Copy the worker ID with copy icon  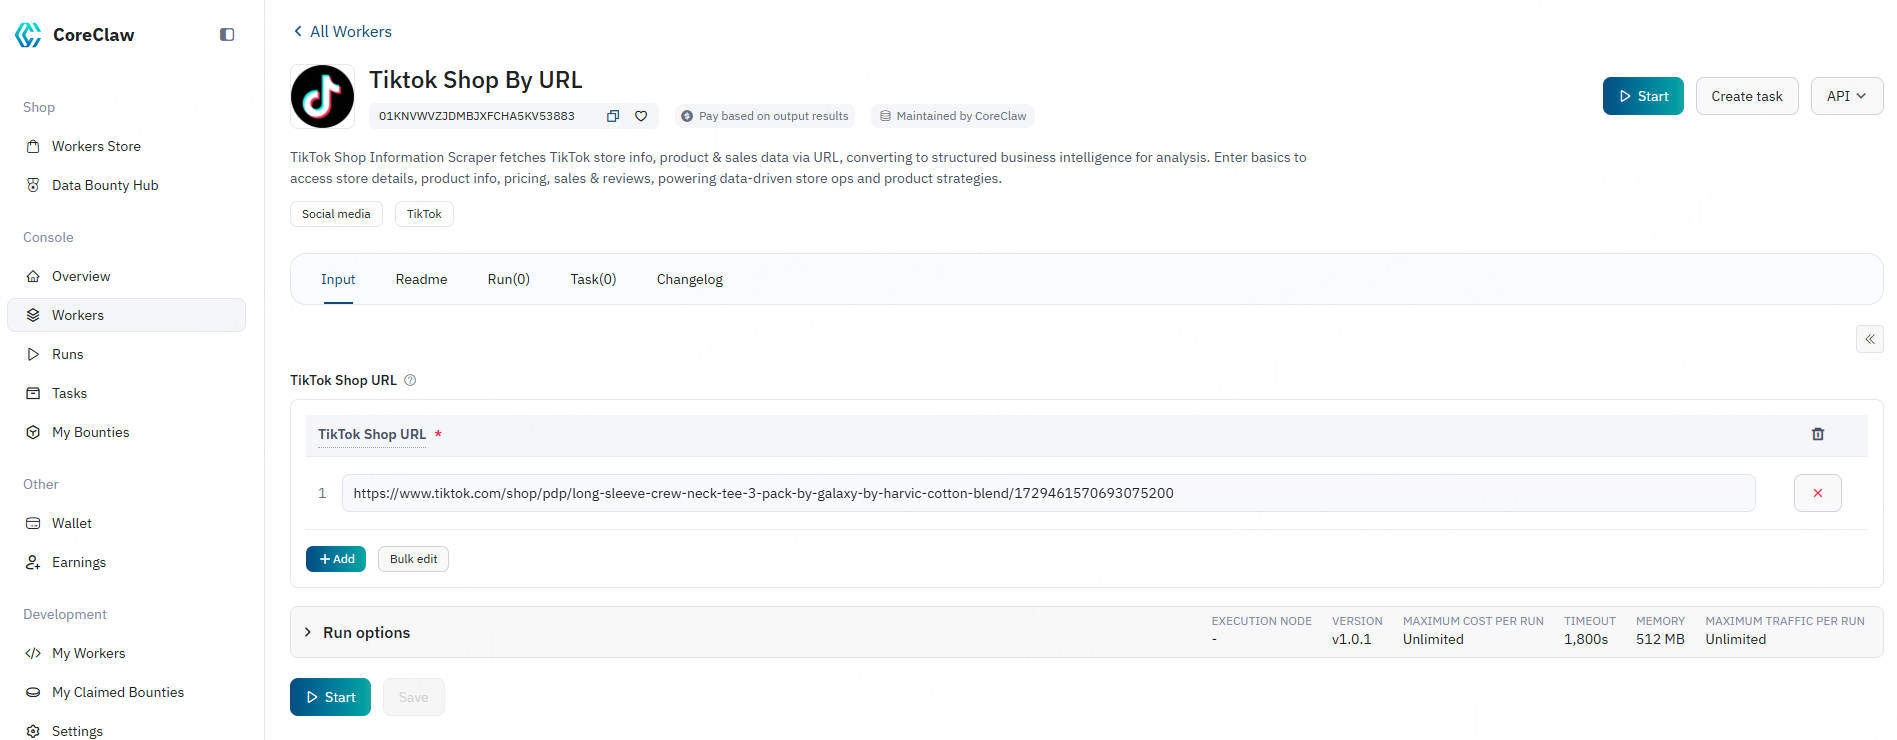pyautogui.click(x=613, y=116)
